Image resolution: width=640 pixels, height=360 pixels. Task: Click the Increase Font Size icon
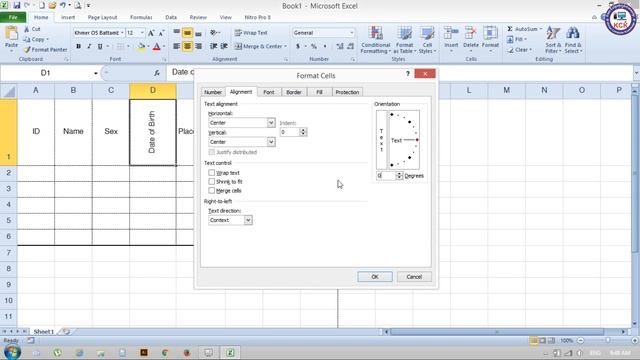pyautogui.click(x=151, y=33)
